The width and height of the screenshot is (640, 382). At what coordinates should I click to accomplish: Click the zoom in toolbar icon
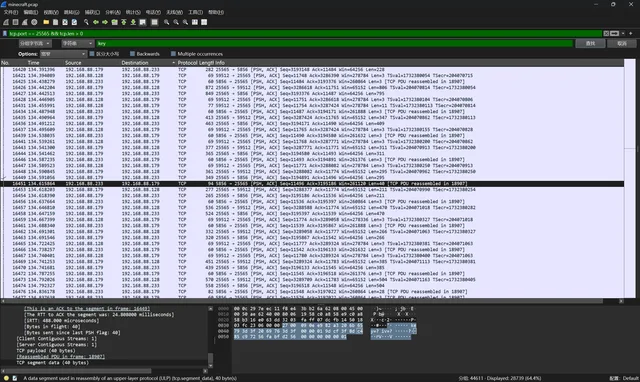pos(167,22)
